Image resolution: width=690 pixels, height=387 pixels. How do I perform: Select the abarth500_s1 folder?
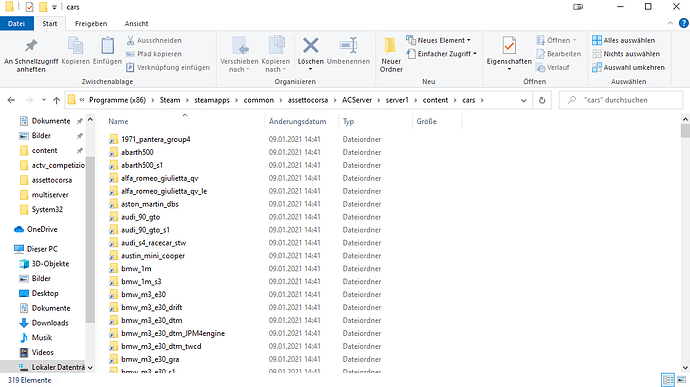pyautogui.click(x=142, y=165)
